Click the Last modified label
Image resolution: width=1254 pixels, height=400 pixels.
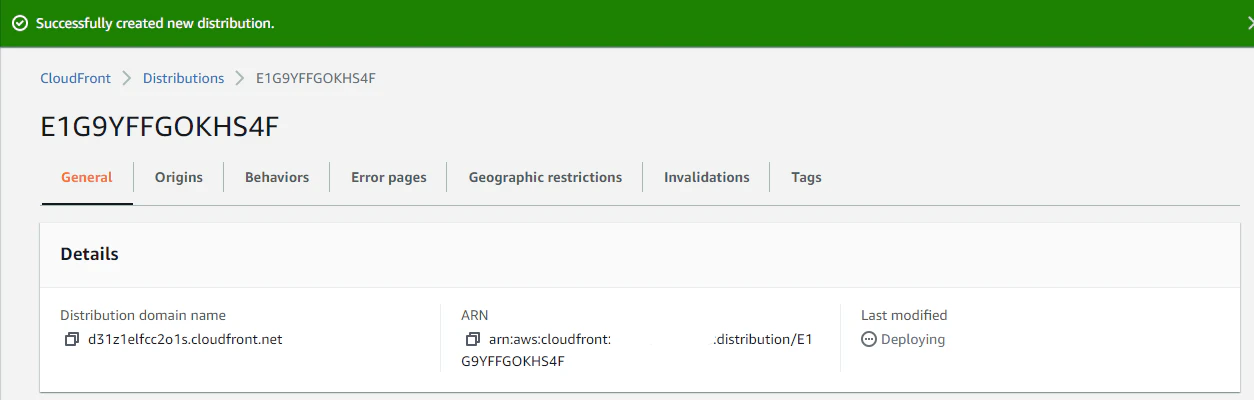coord(904,315)
